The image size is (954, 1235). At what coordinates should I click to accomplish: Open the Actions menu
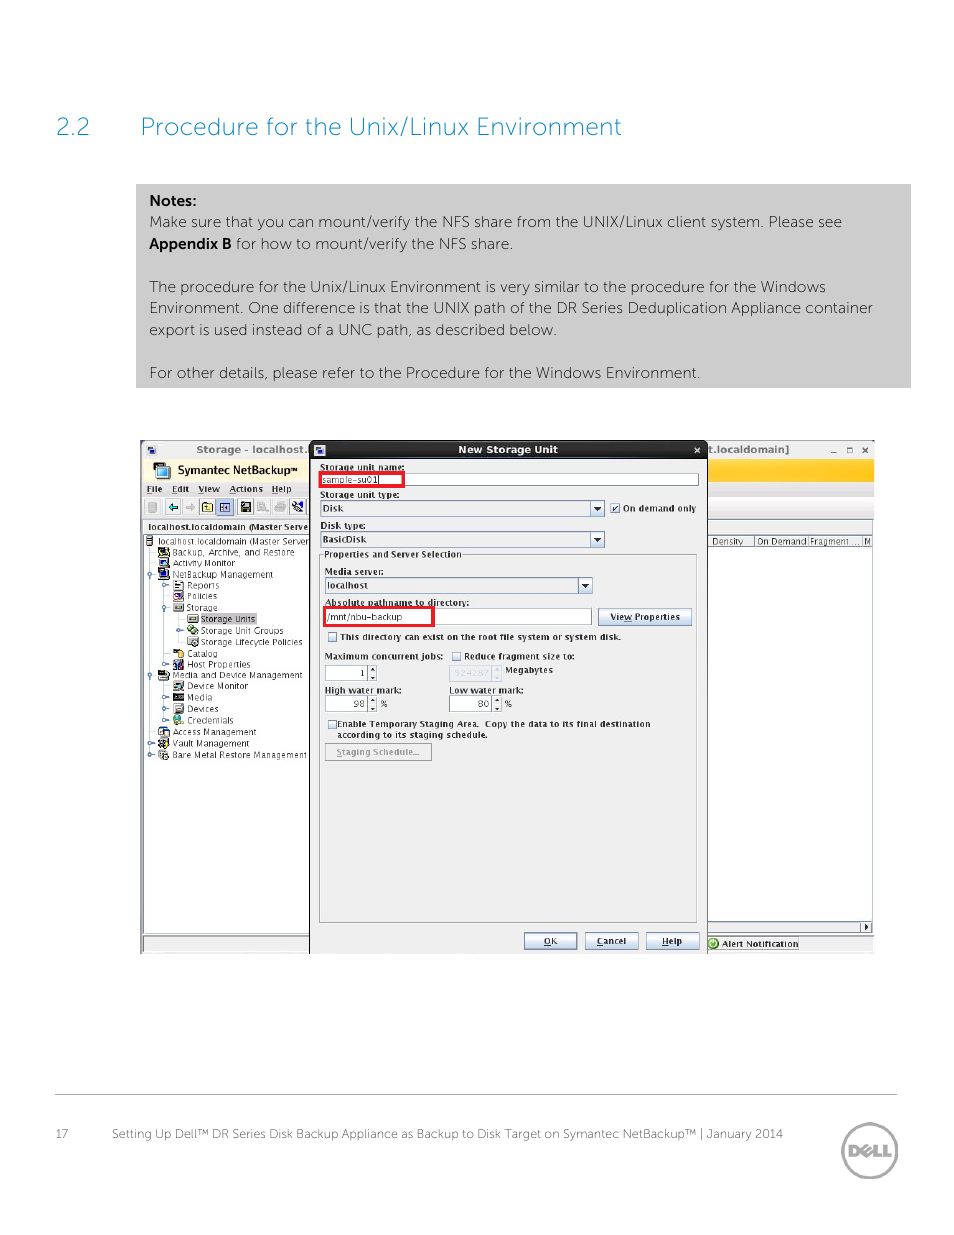click(x=246, y=490)
